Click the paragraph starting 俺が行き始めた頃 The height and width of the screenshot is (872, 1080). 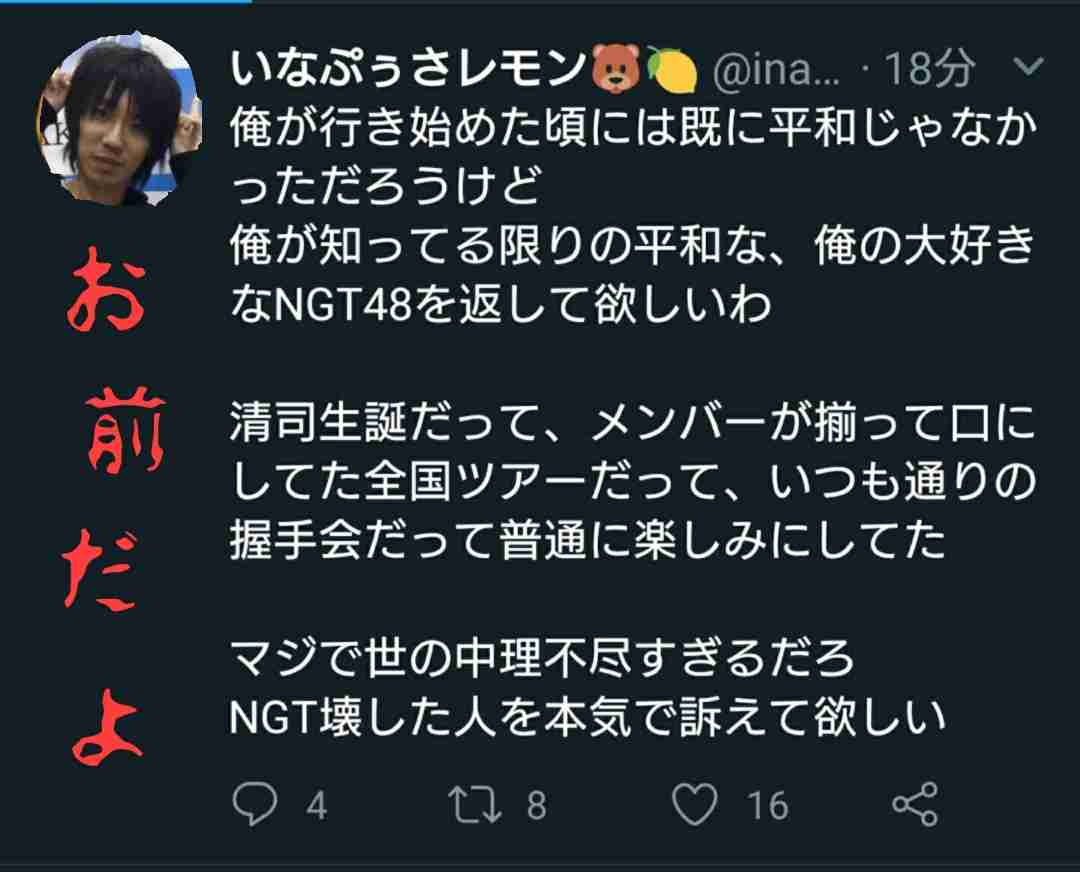tap(633, 216)
